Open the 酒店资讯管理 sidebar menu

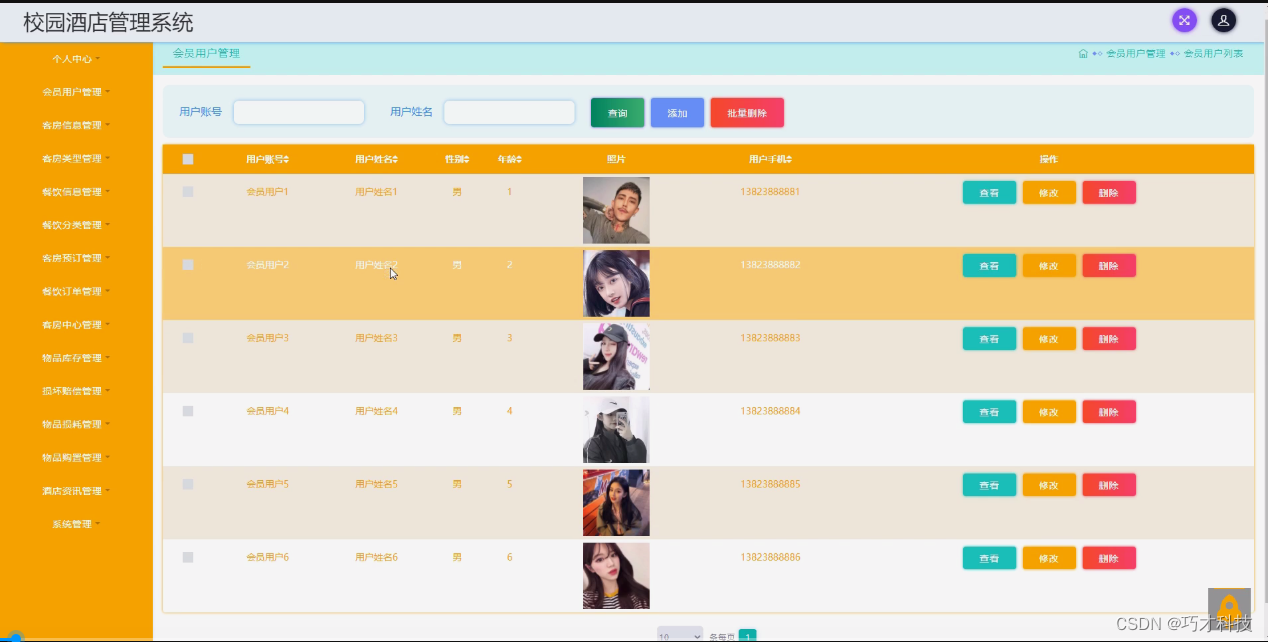76,491
